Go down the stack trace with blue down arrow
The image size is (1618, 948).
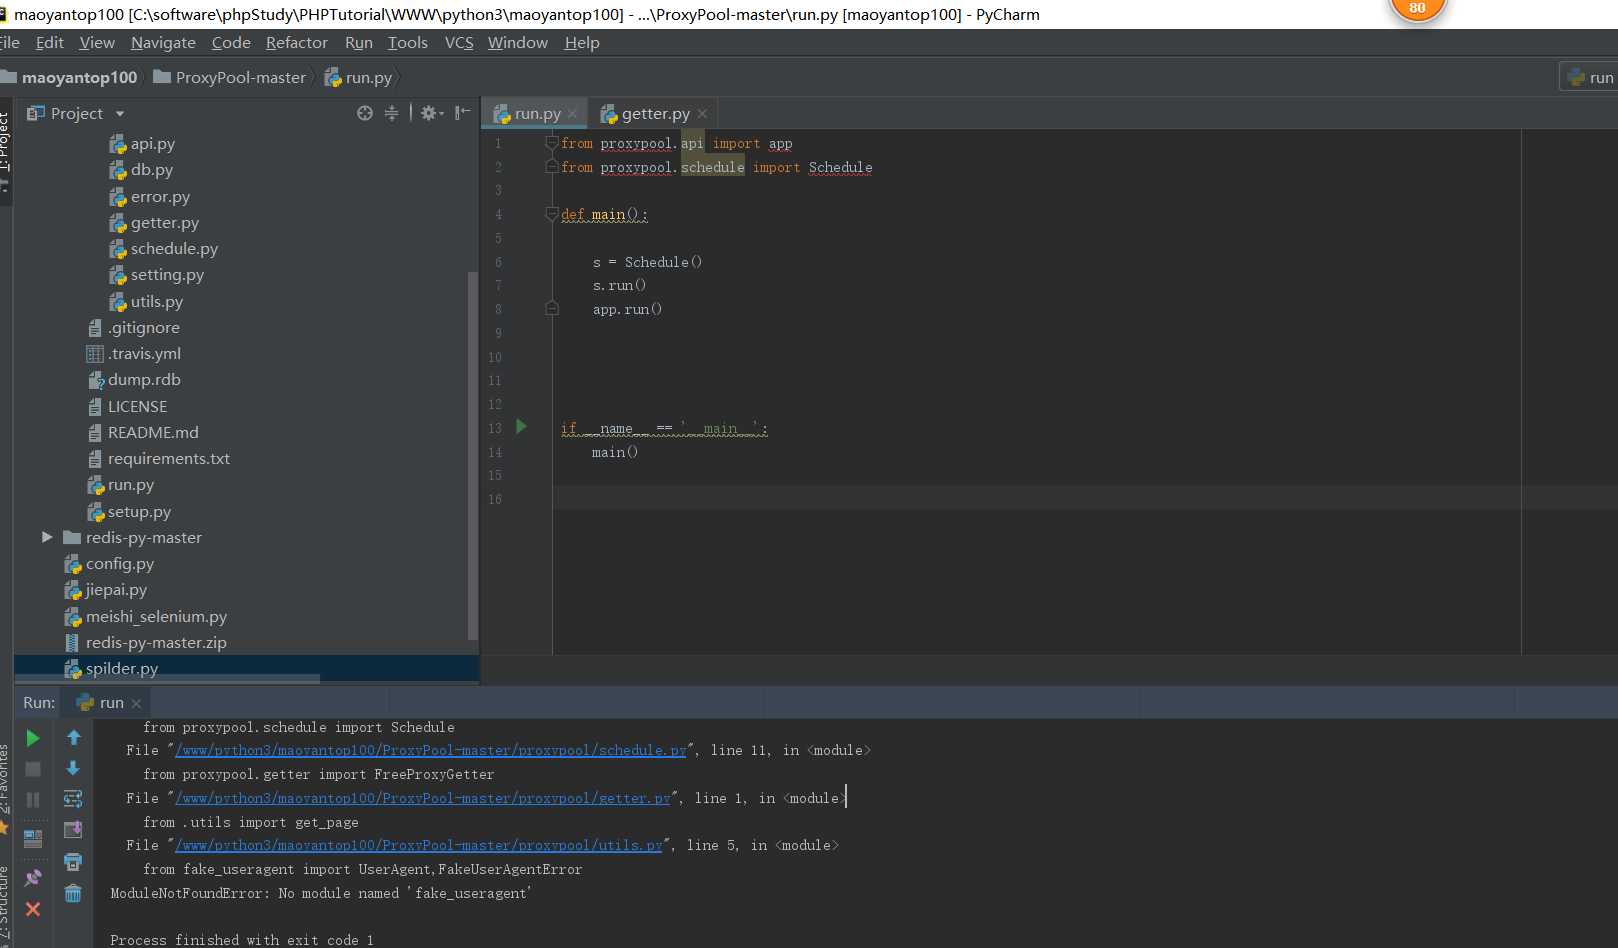pos(73,768)
